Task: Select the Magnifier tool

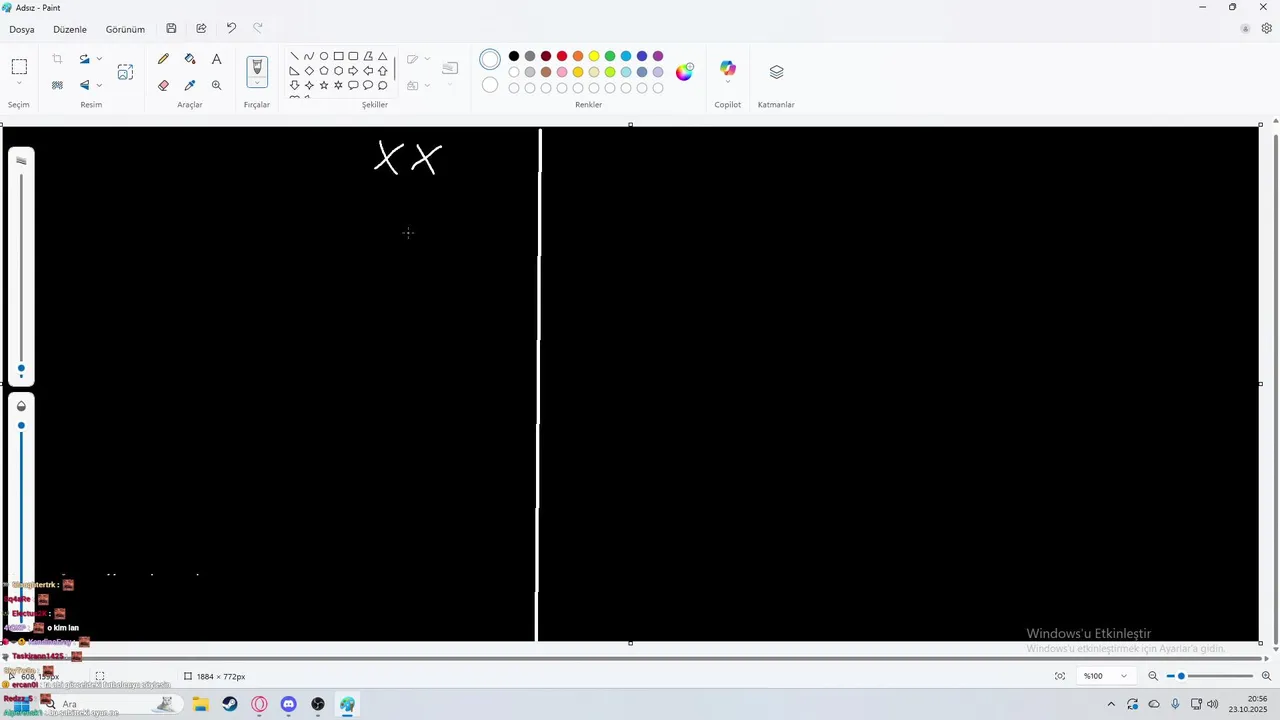Action: [x=216, y=85]
